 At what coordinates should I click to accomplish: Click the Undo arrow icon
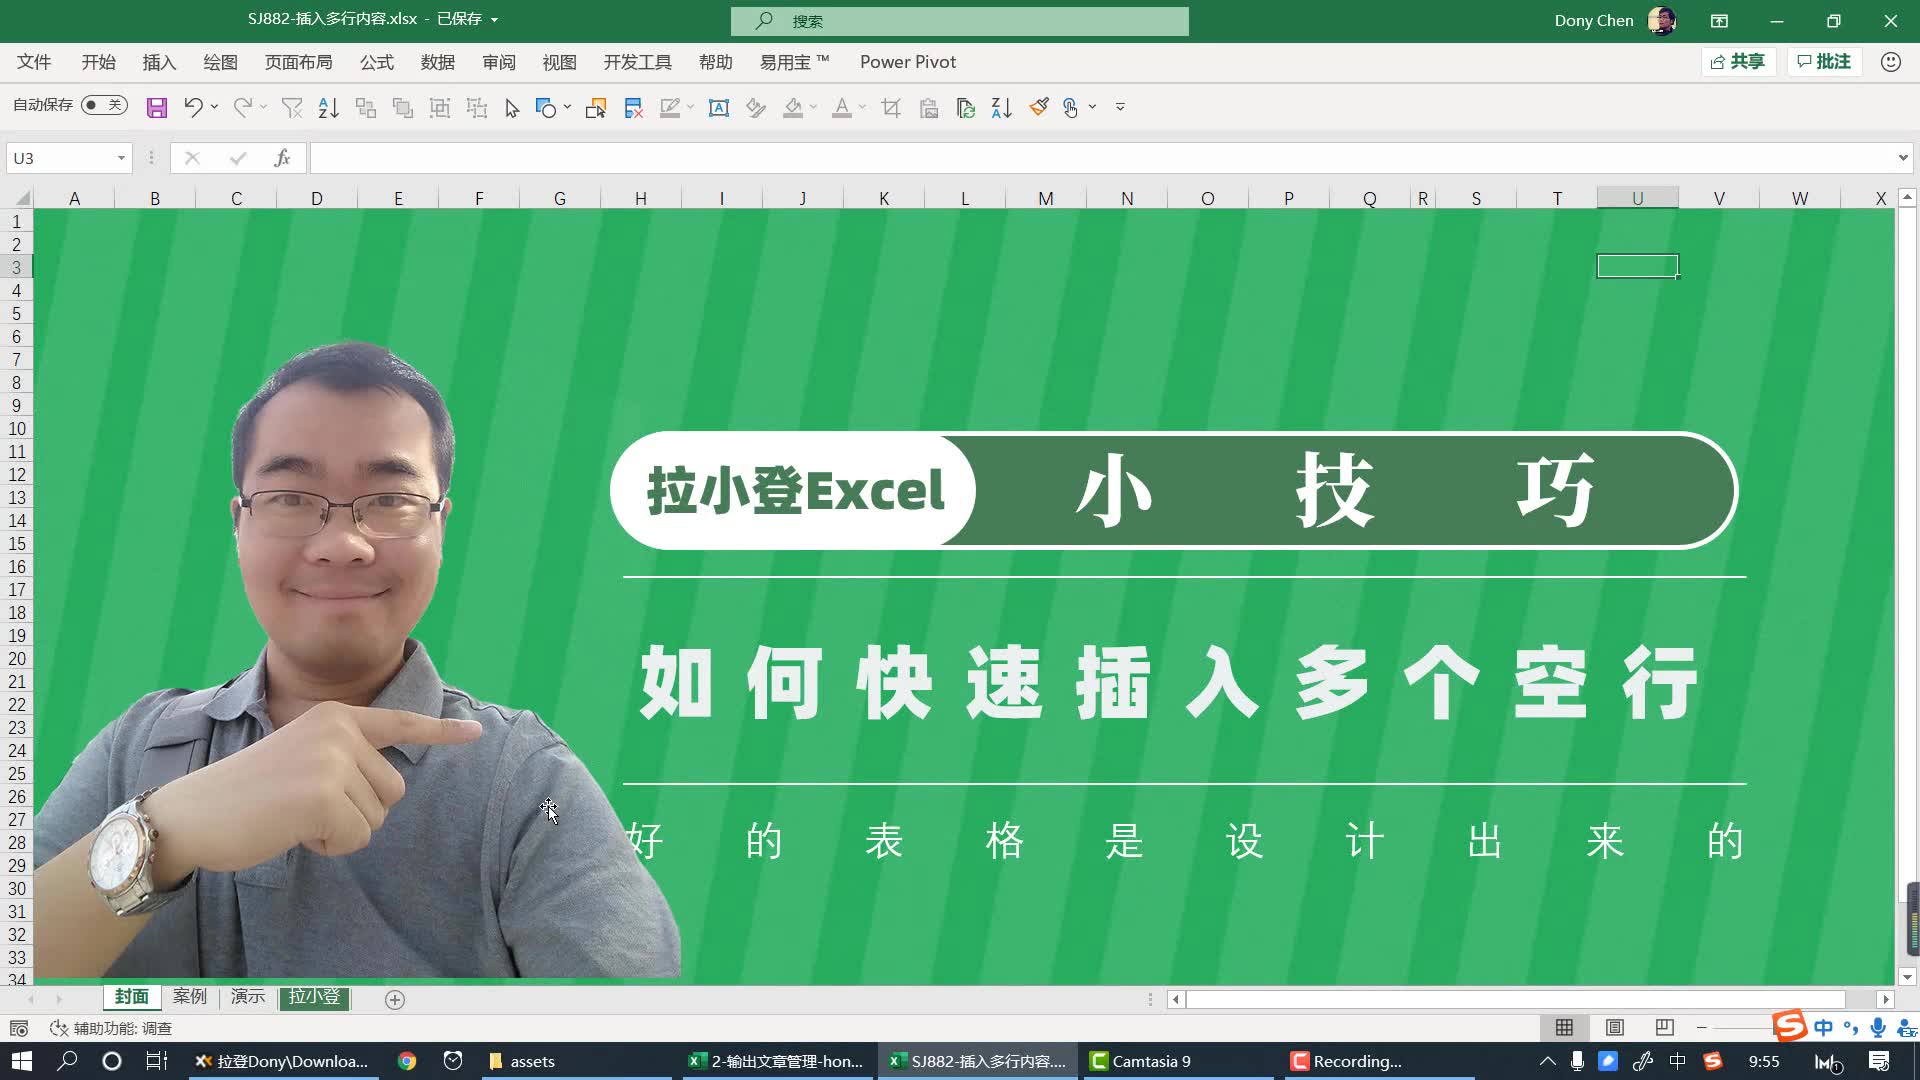193,108
